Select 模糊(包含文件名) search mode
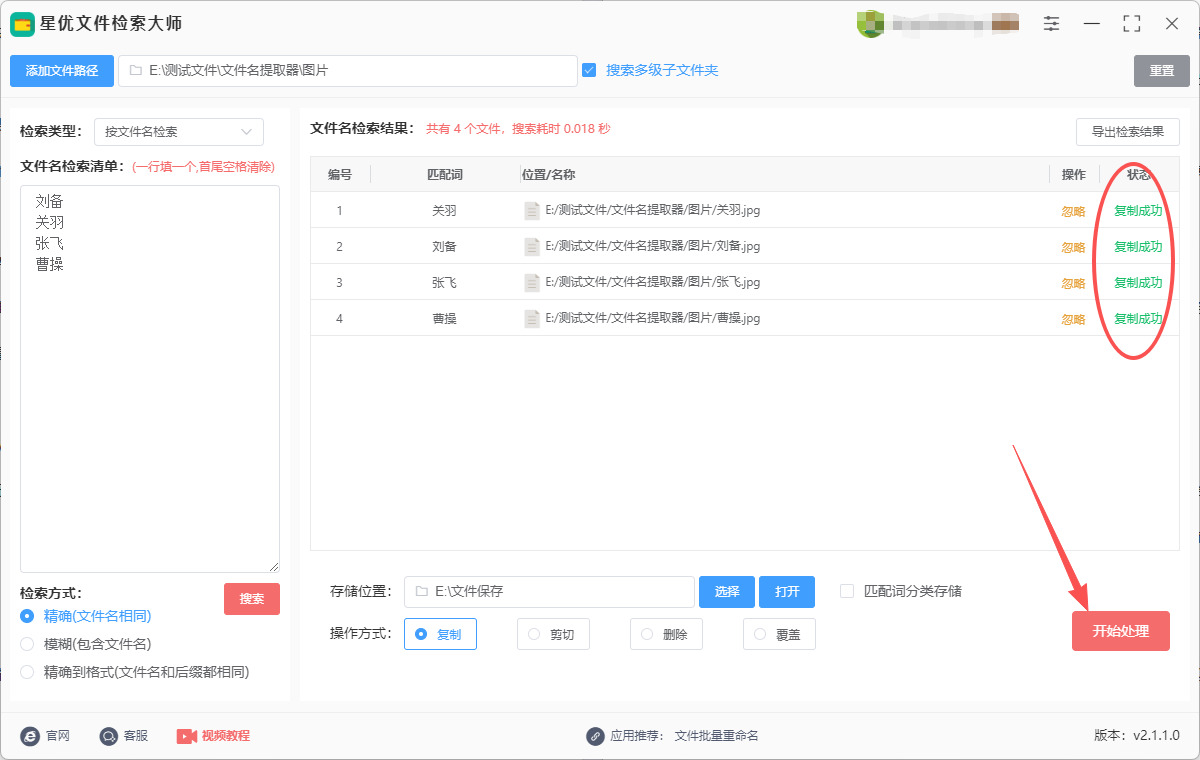 pos(27,644)
